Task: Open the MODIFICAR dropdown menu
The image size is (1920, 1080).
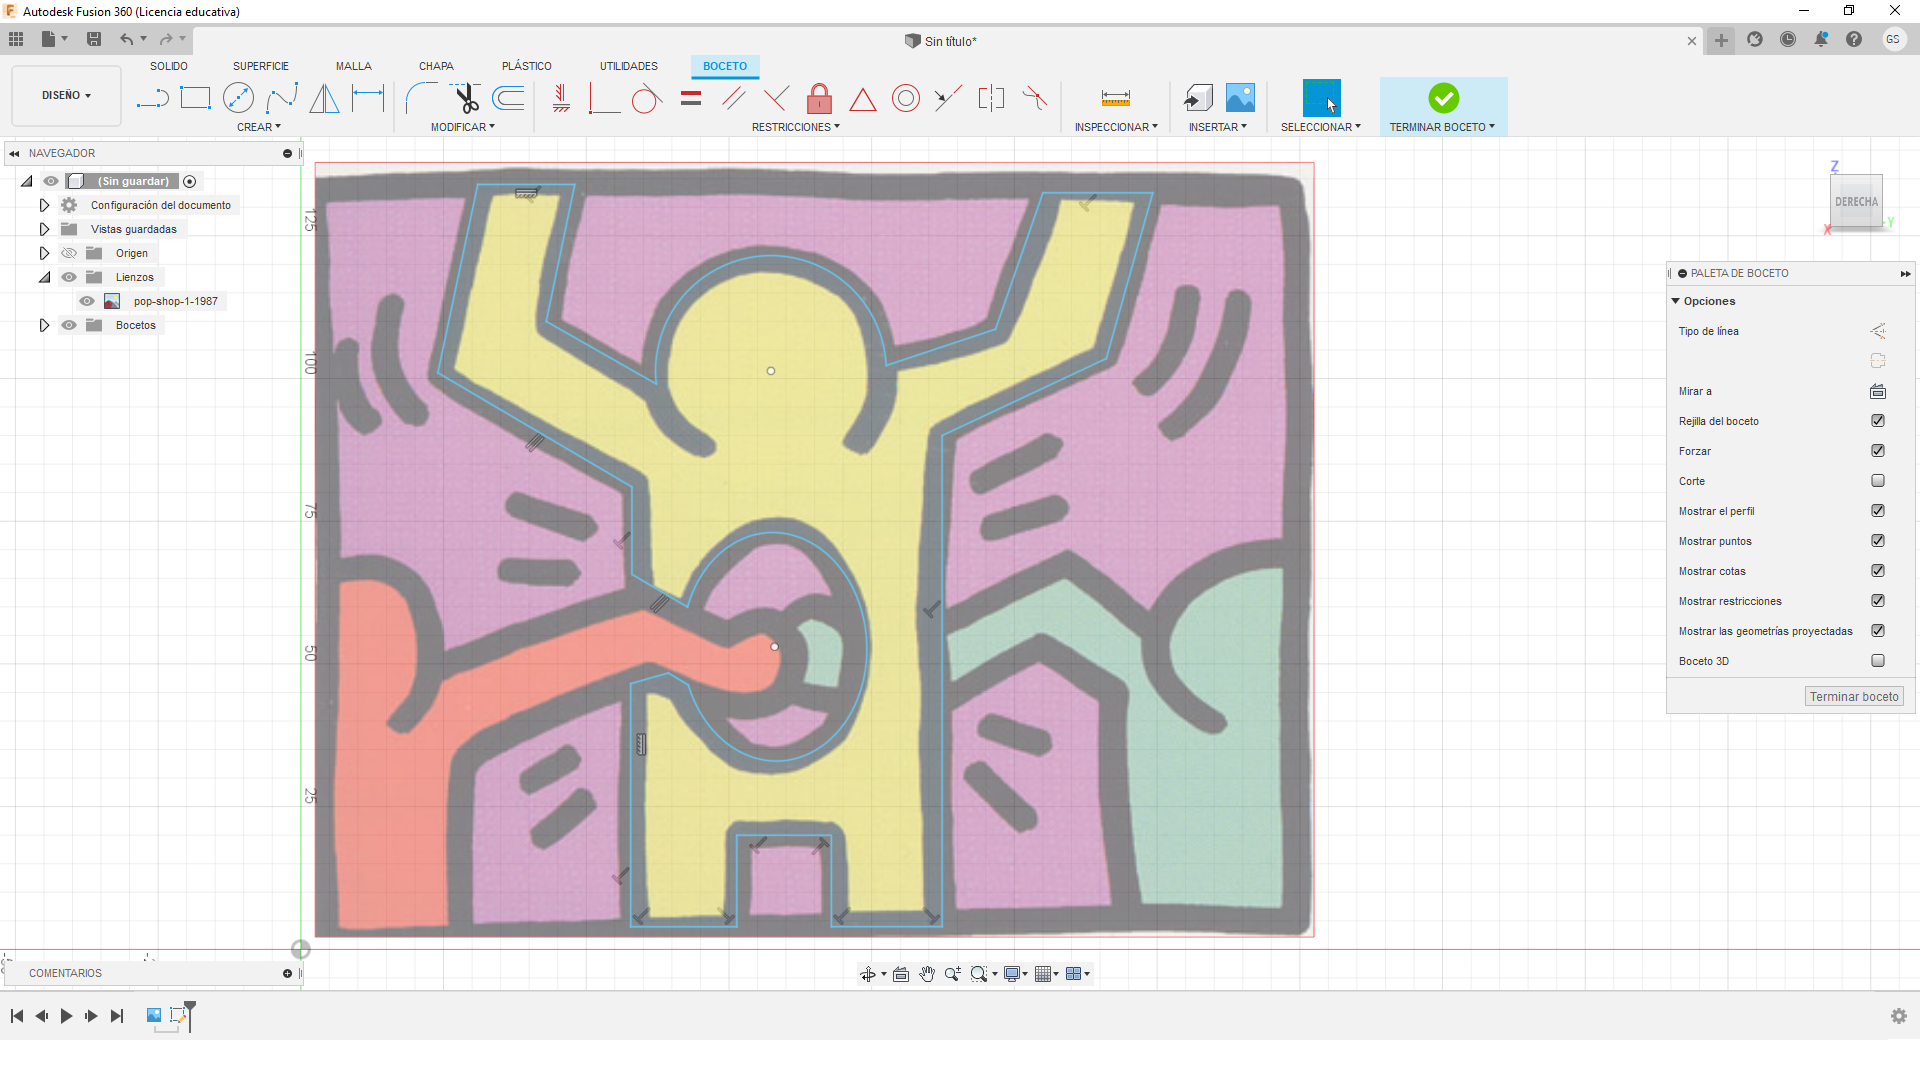Action: point(463,127)
